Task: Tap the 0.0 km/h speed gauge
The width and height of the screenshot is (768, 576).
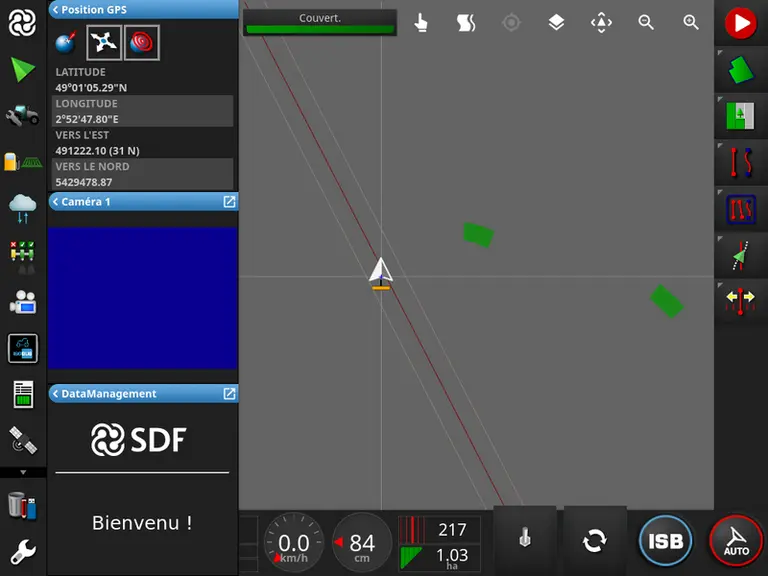Action: click(x=294, y=543)
